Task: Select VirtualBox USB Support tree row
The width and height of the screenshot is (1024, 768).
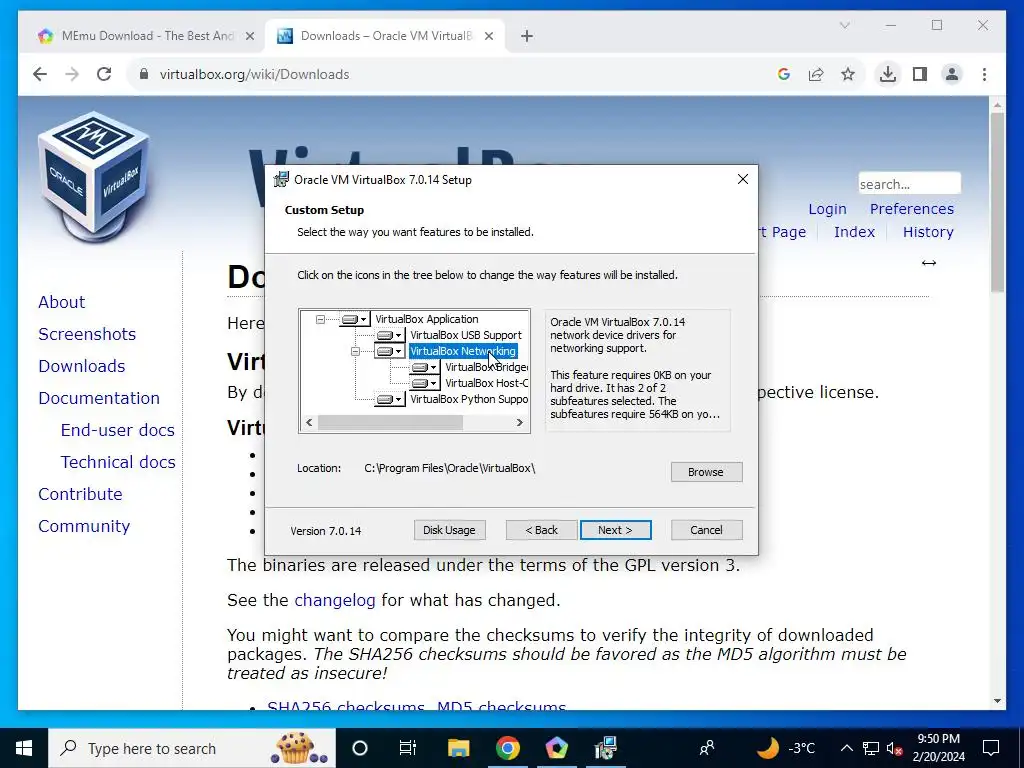Action: (x=466, y=335)
